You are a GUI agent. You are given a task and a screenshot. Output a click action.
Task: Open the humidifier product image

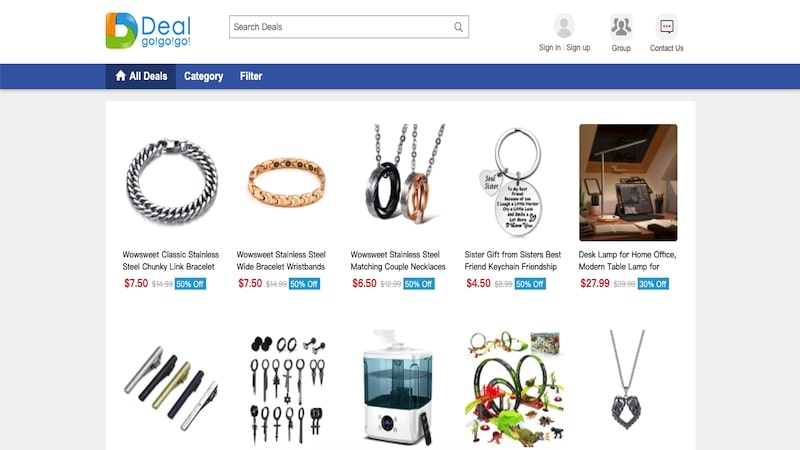pos(399,387)
